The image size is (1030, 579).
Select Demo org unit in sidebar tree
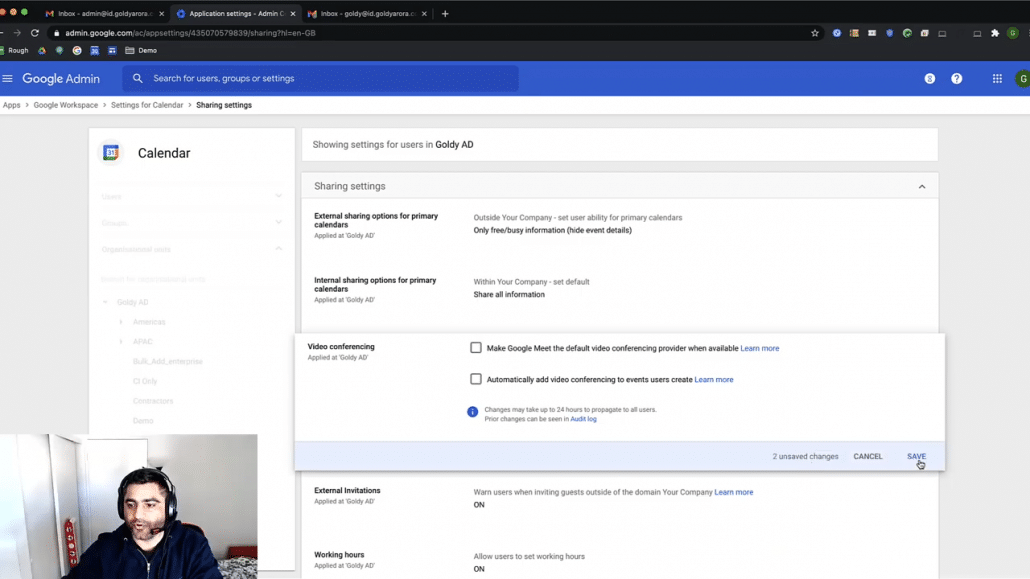(143, 421)
